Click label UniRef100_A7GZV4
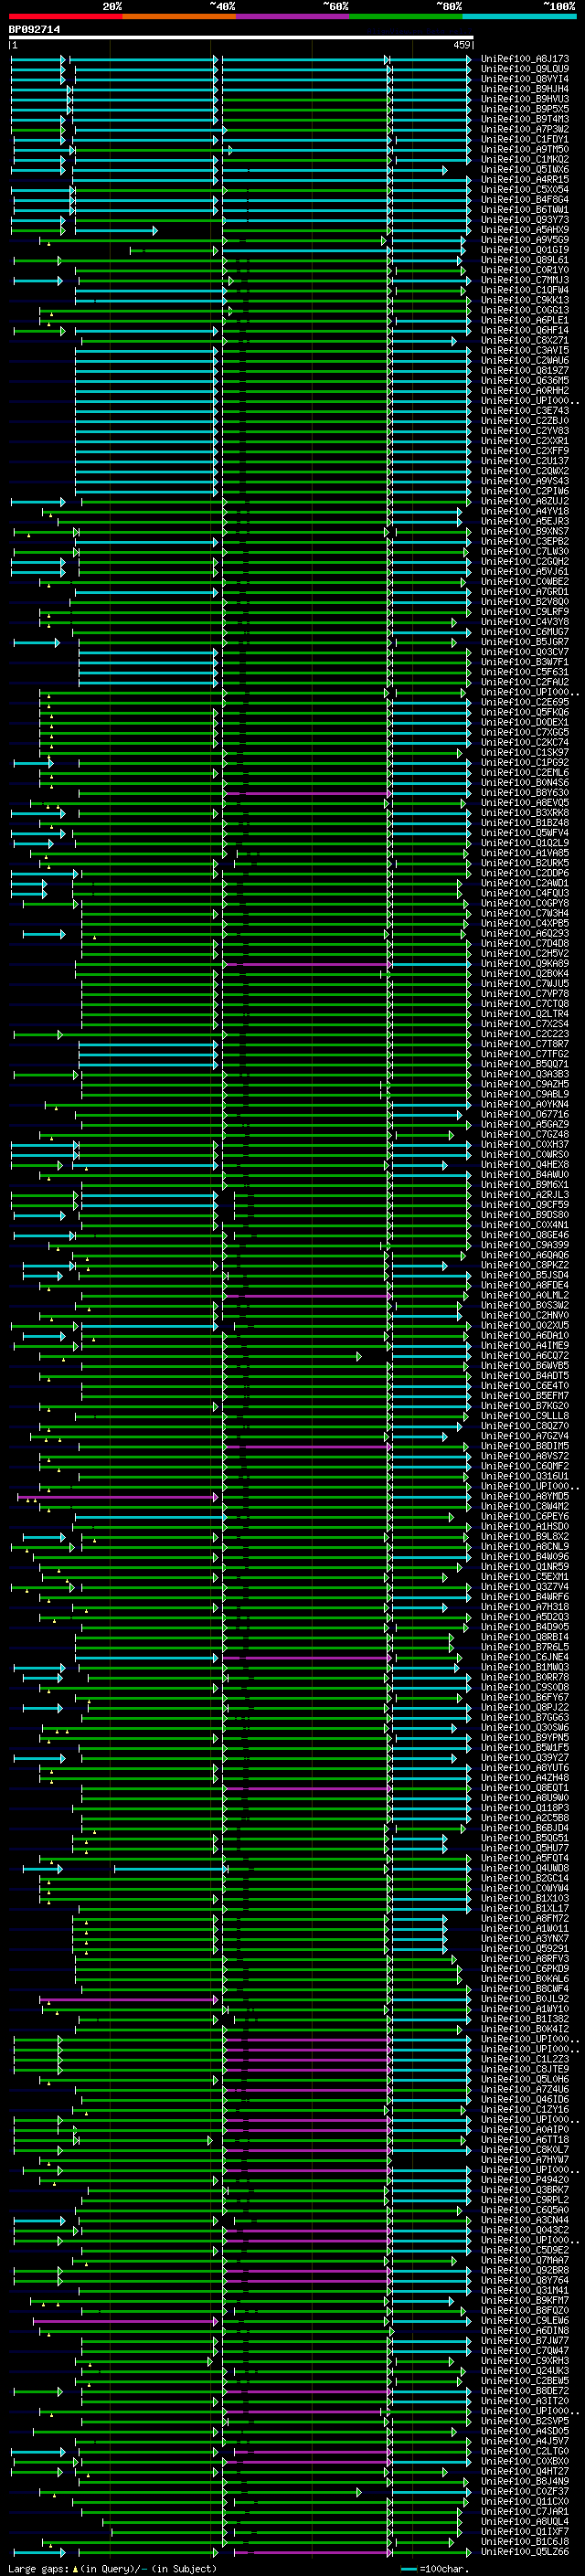Screen dimensions: 585x2576 point(524,1436)
